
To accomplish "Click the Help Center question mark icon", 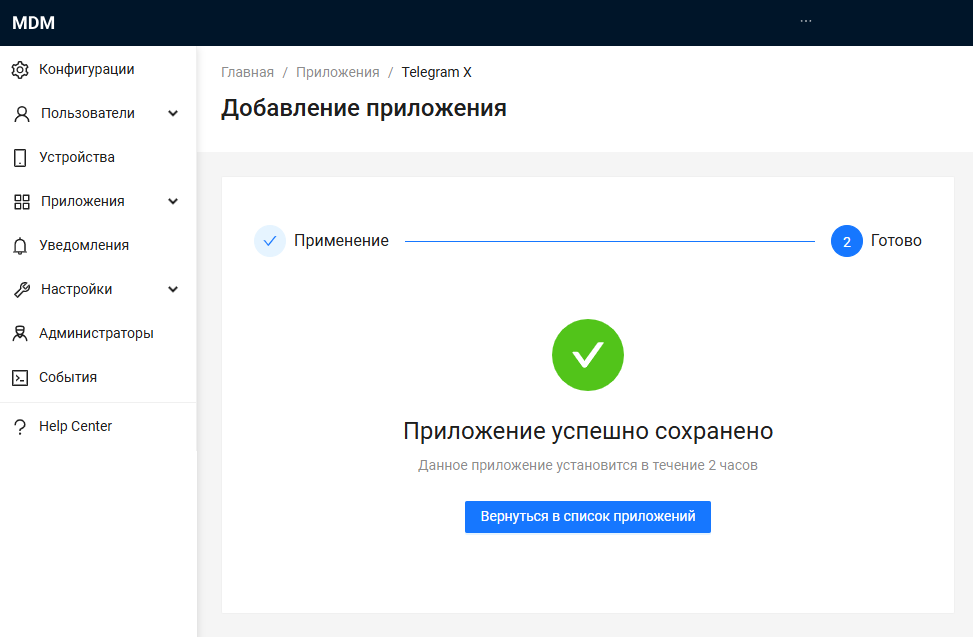I will pos(20,427).
